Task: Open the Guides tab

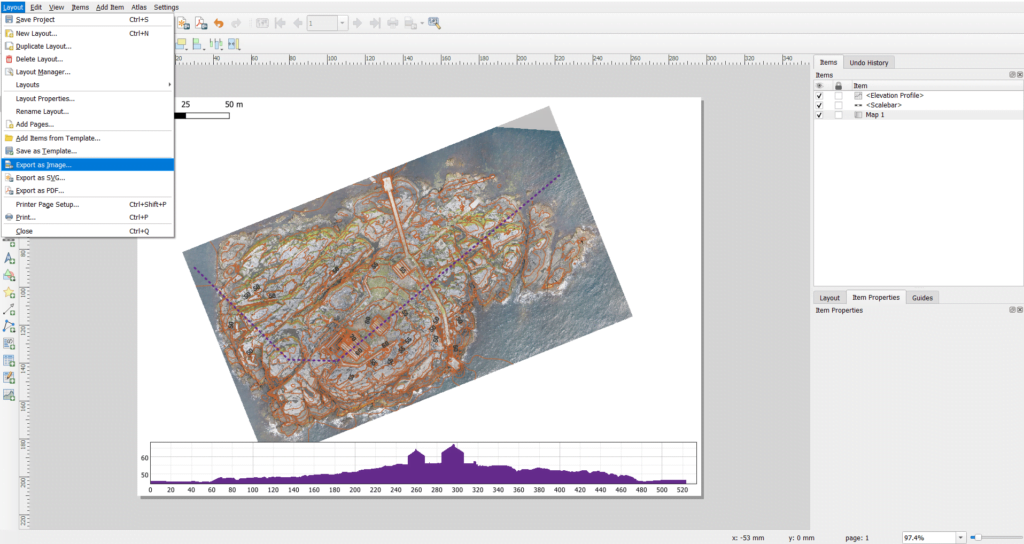Action: (922, 297)
